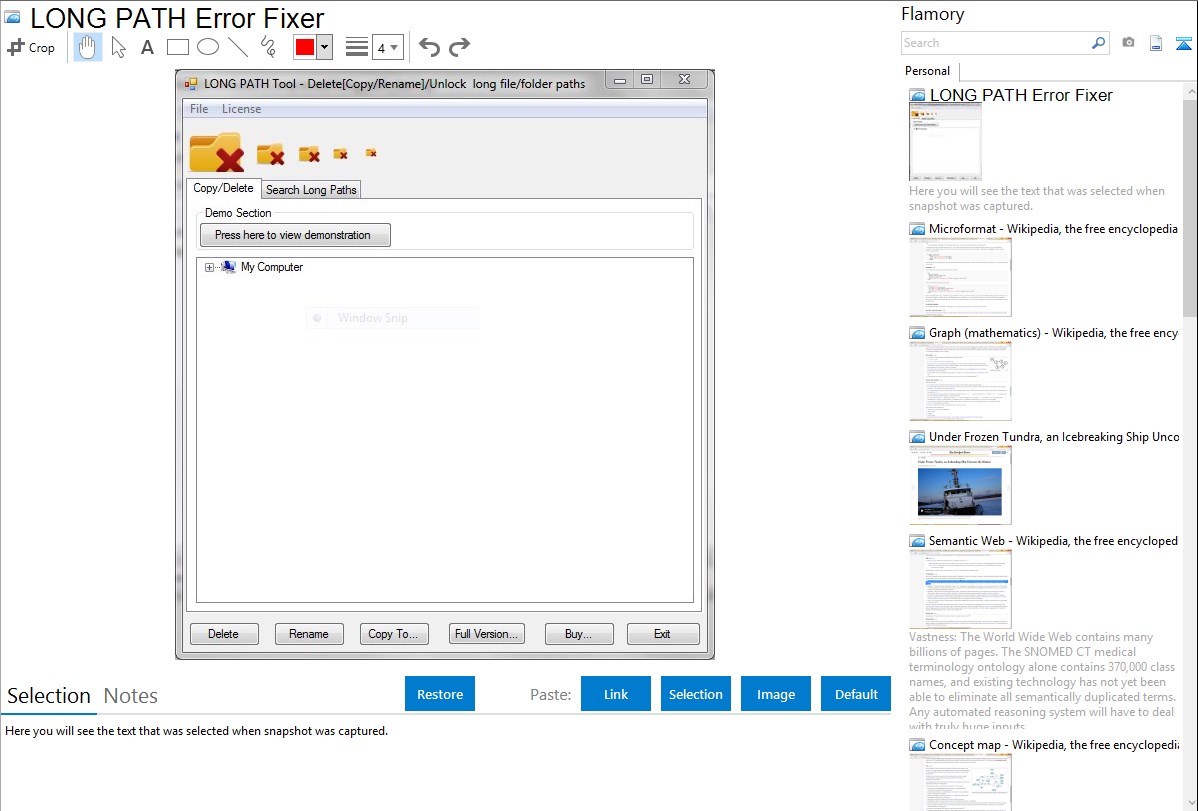Click the LONG PATH Tool title bar icon
Image resolution: width=1198 pixels, height=811 pixels.
tap(191, 83)
